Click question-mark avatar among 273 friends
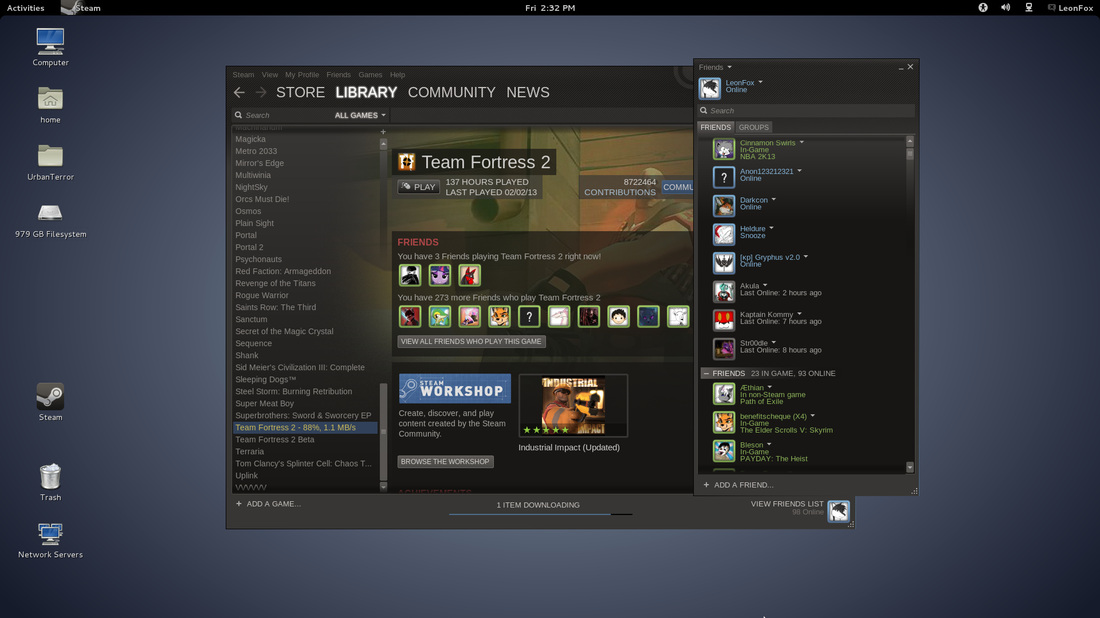 tap(529, 316)
